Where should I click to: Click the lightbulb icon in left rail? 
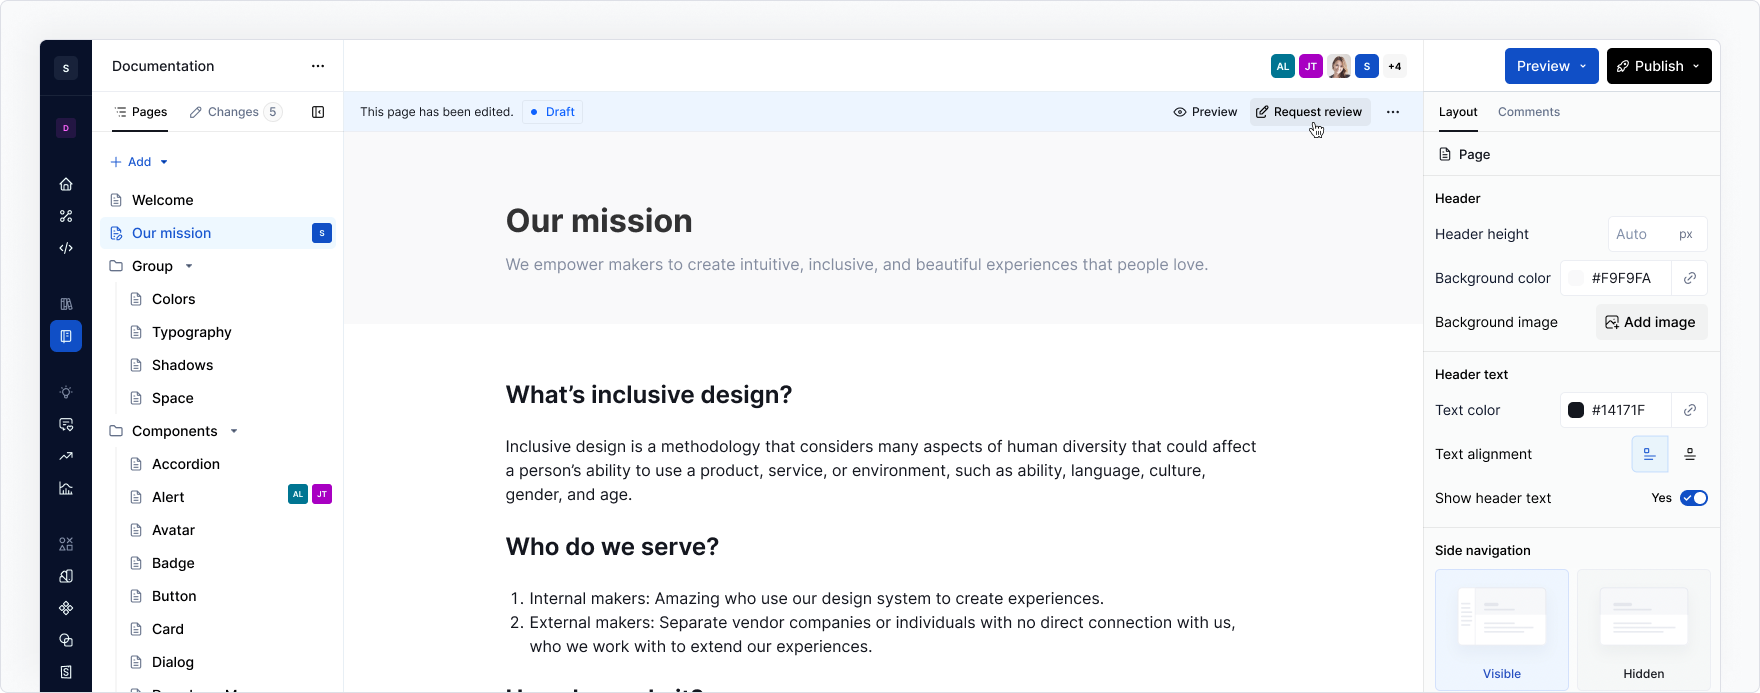tap(66, 392)
